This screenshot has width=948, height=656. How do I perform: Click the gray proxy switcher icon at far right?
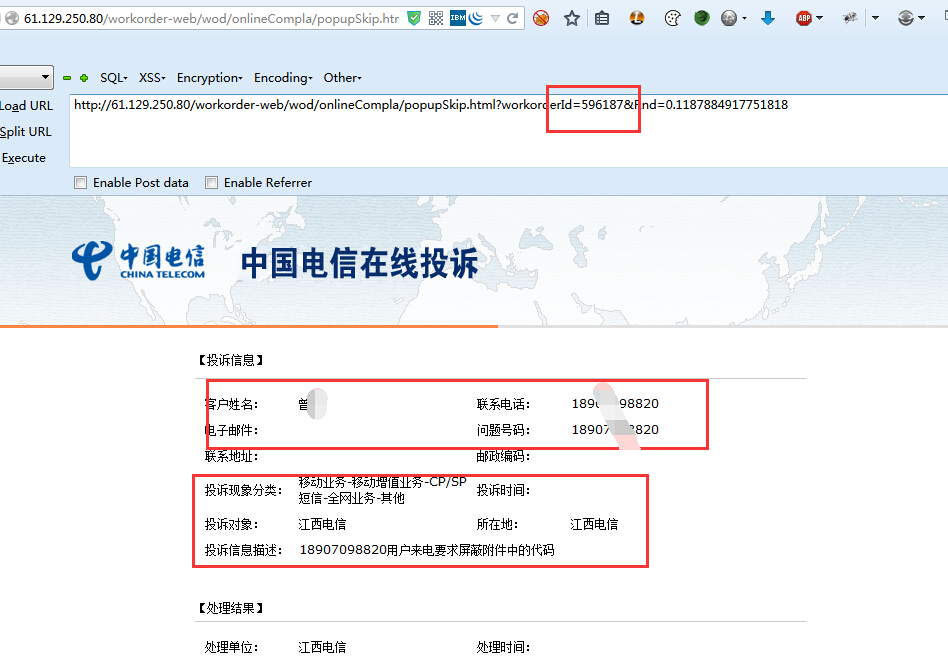[906, 18]
